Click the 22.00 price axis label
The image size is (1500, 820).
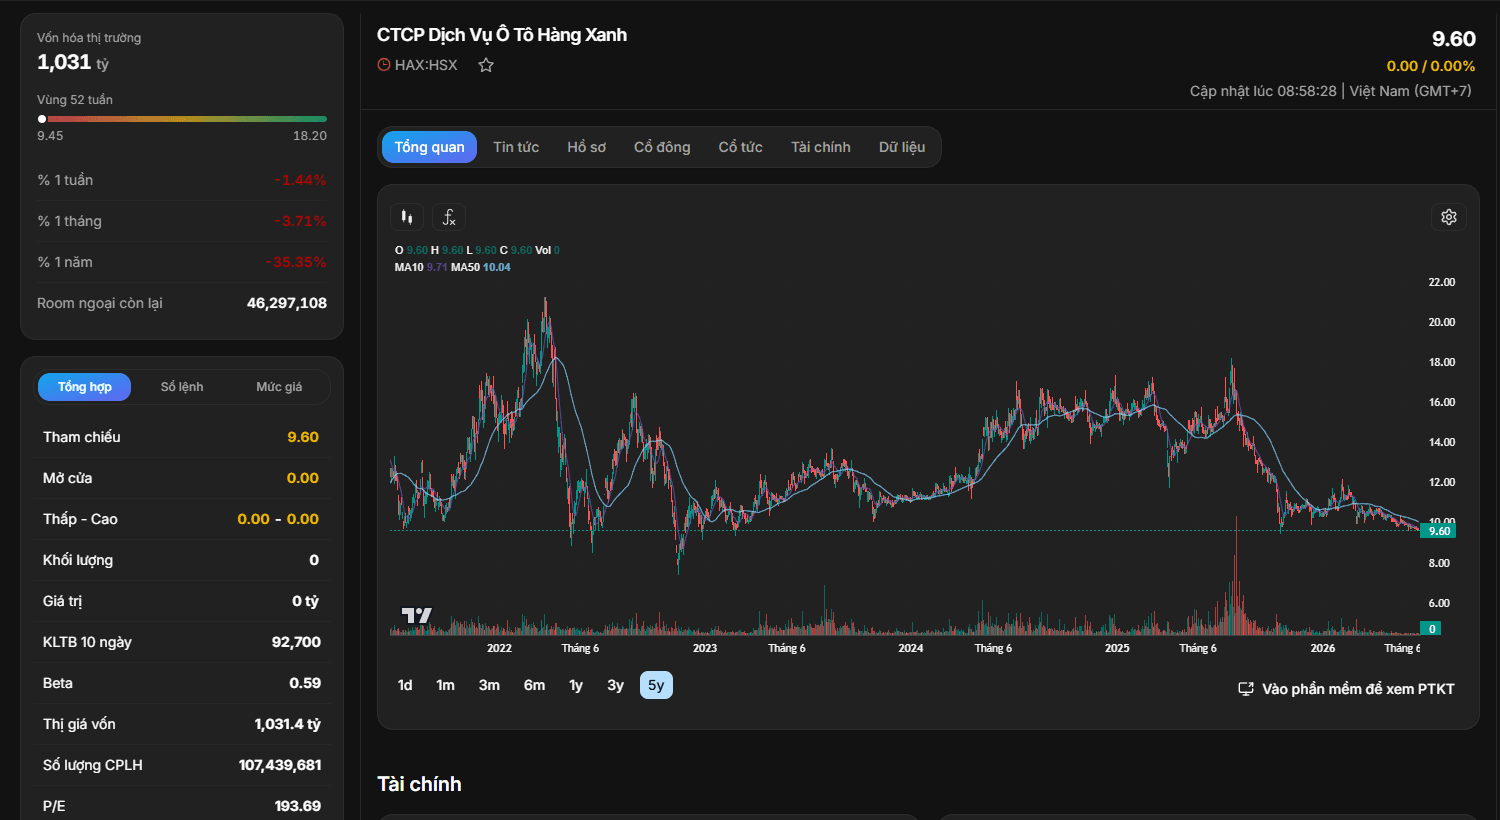click(x=1442, y=282)
